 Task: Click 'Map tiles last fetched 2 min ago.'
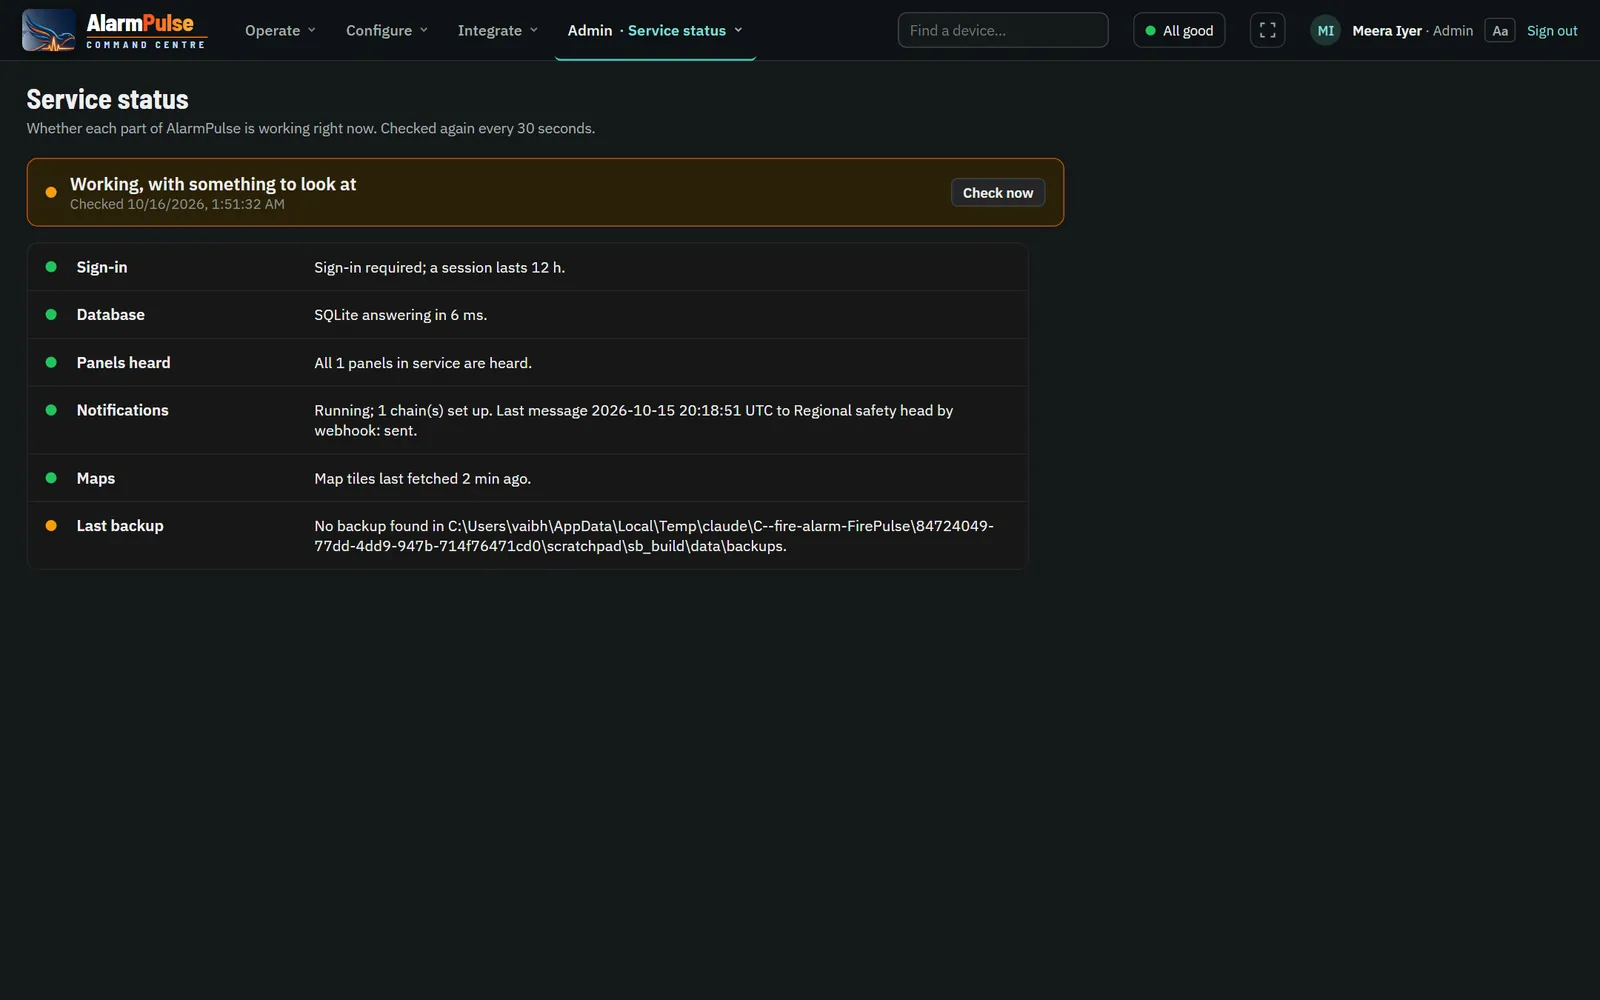[423, 478]
